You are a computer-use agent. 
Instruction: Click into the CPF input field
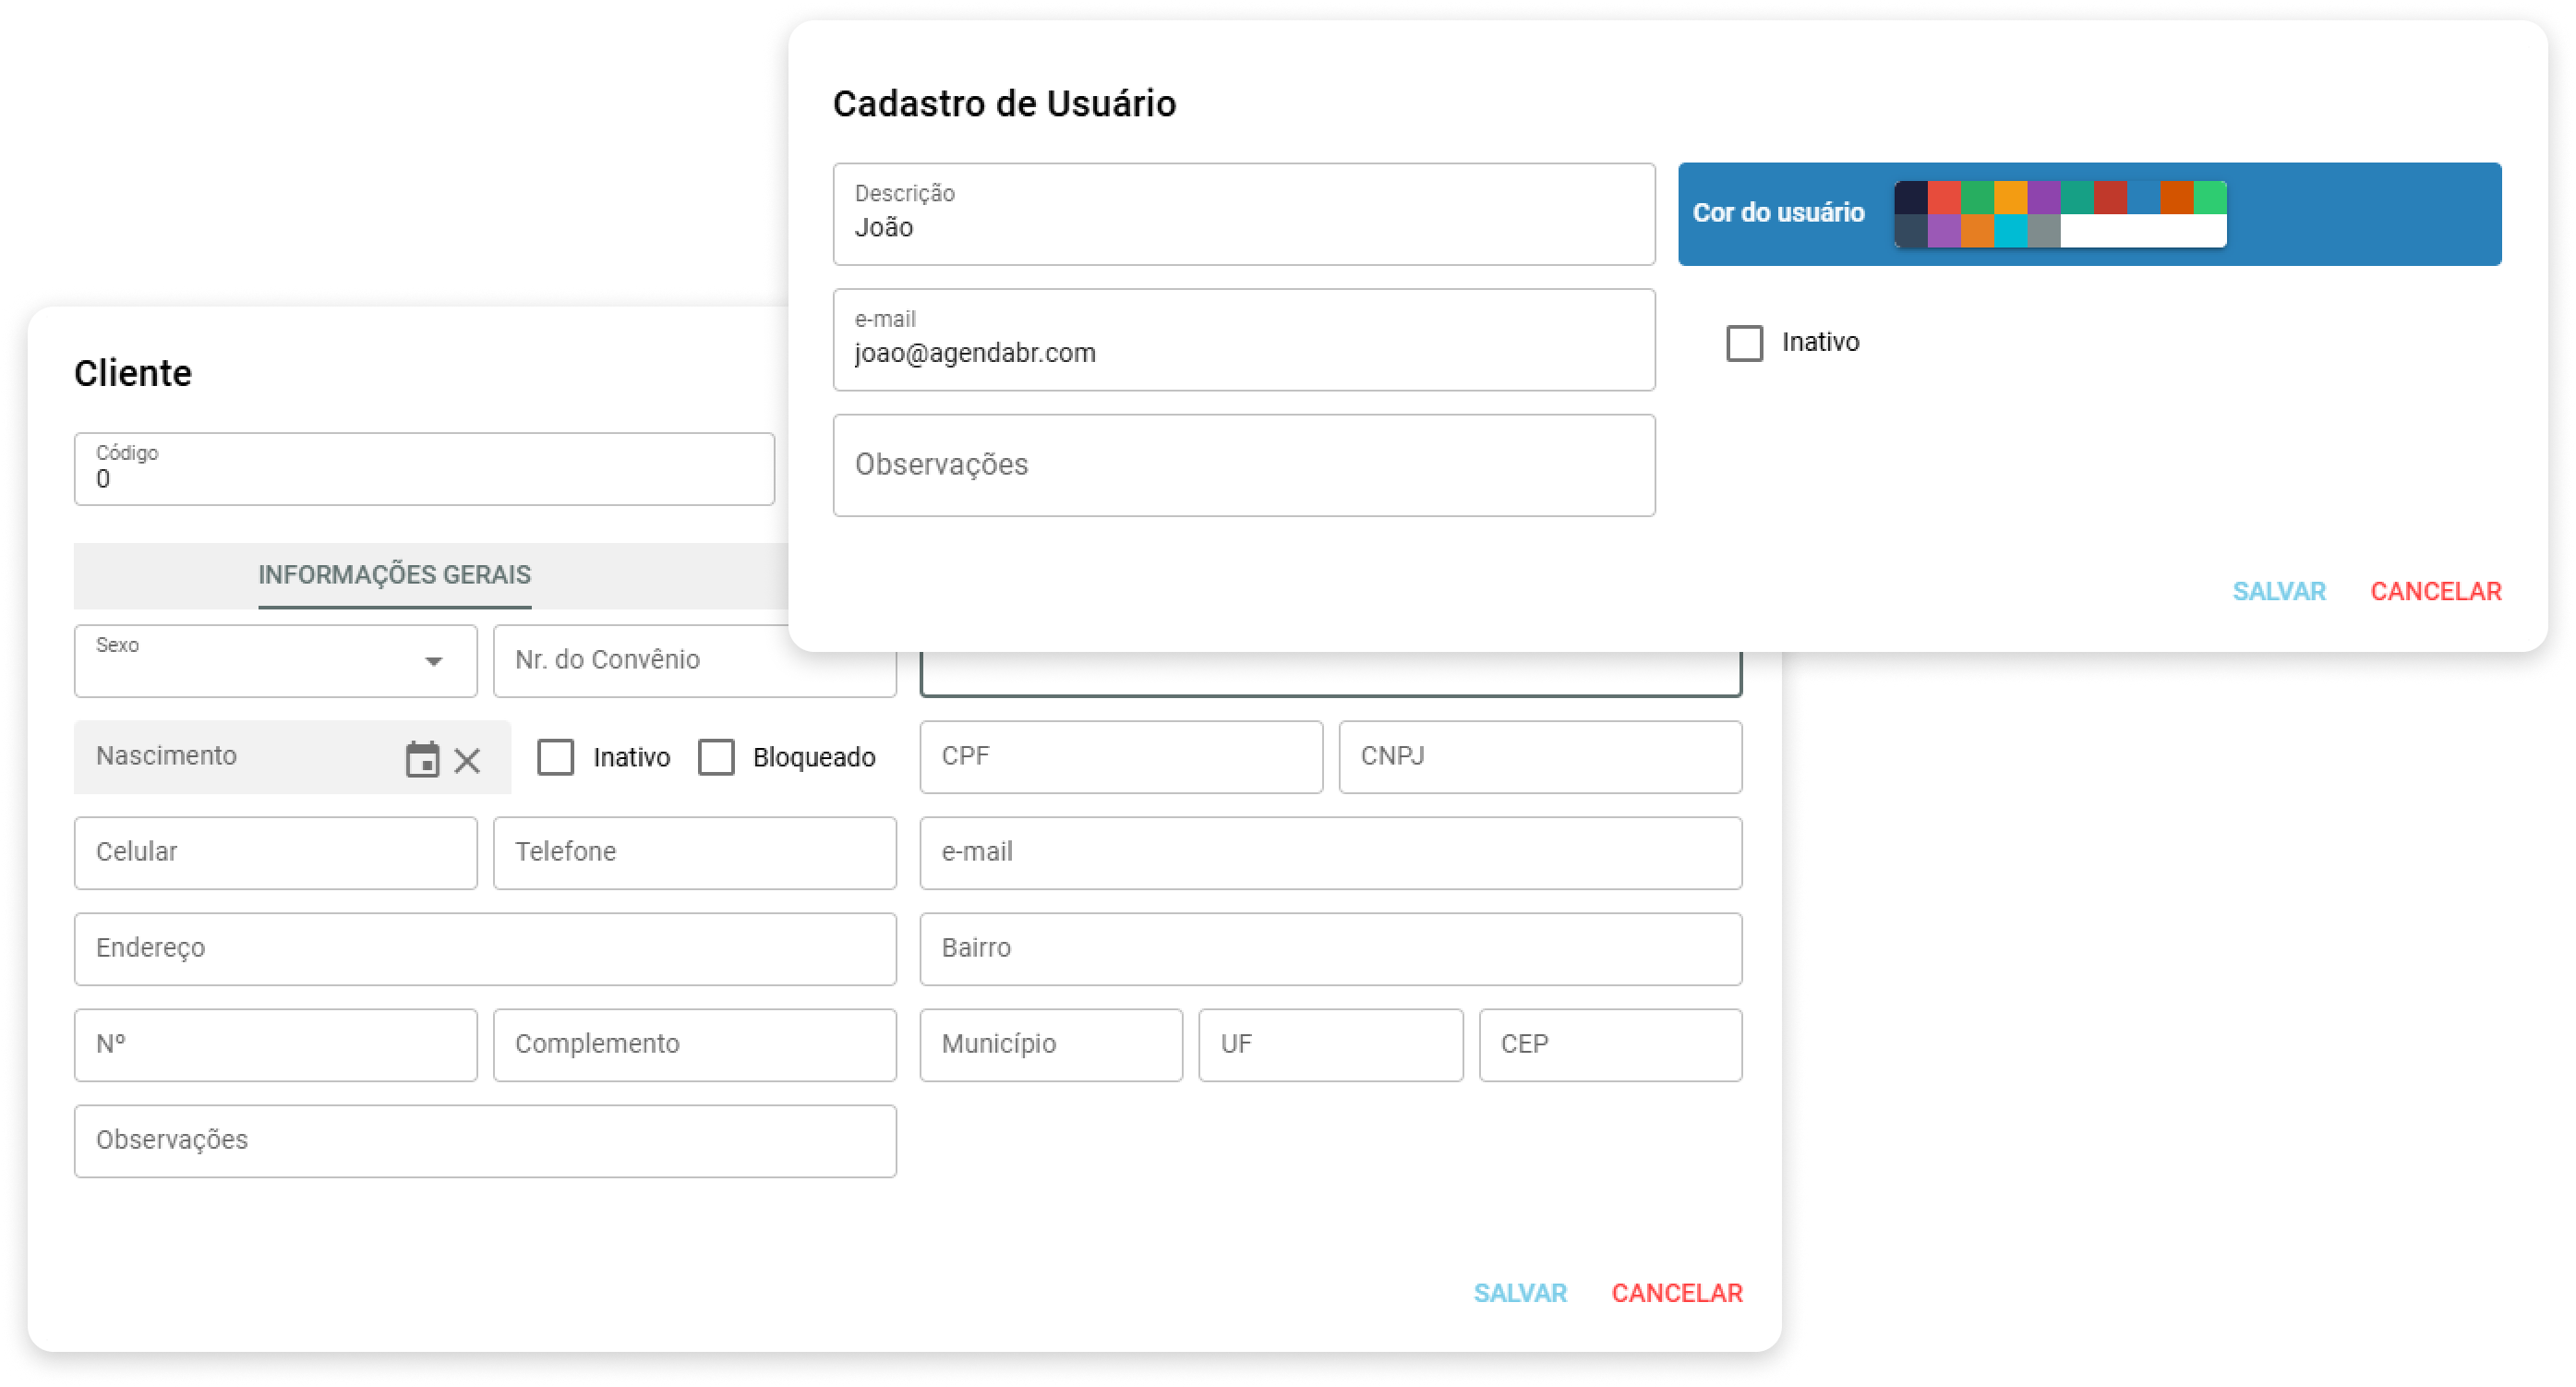(x=1121, y=757)
